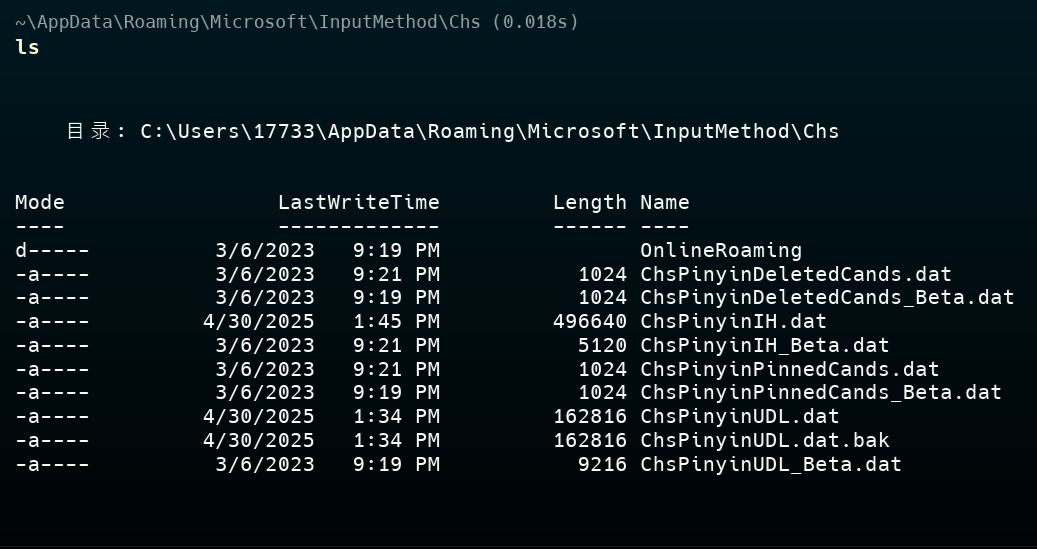Select the ChsPinyinDeletedCands.dat filename

pos(795,275)
